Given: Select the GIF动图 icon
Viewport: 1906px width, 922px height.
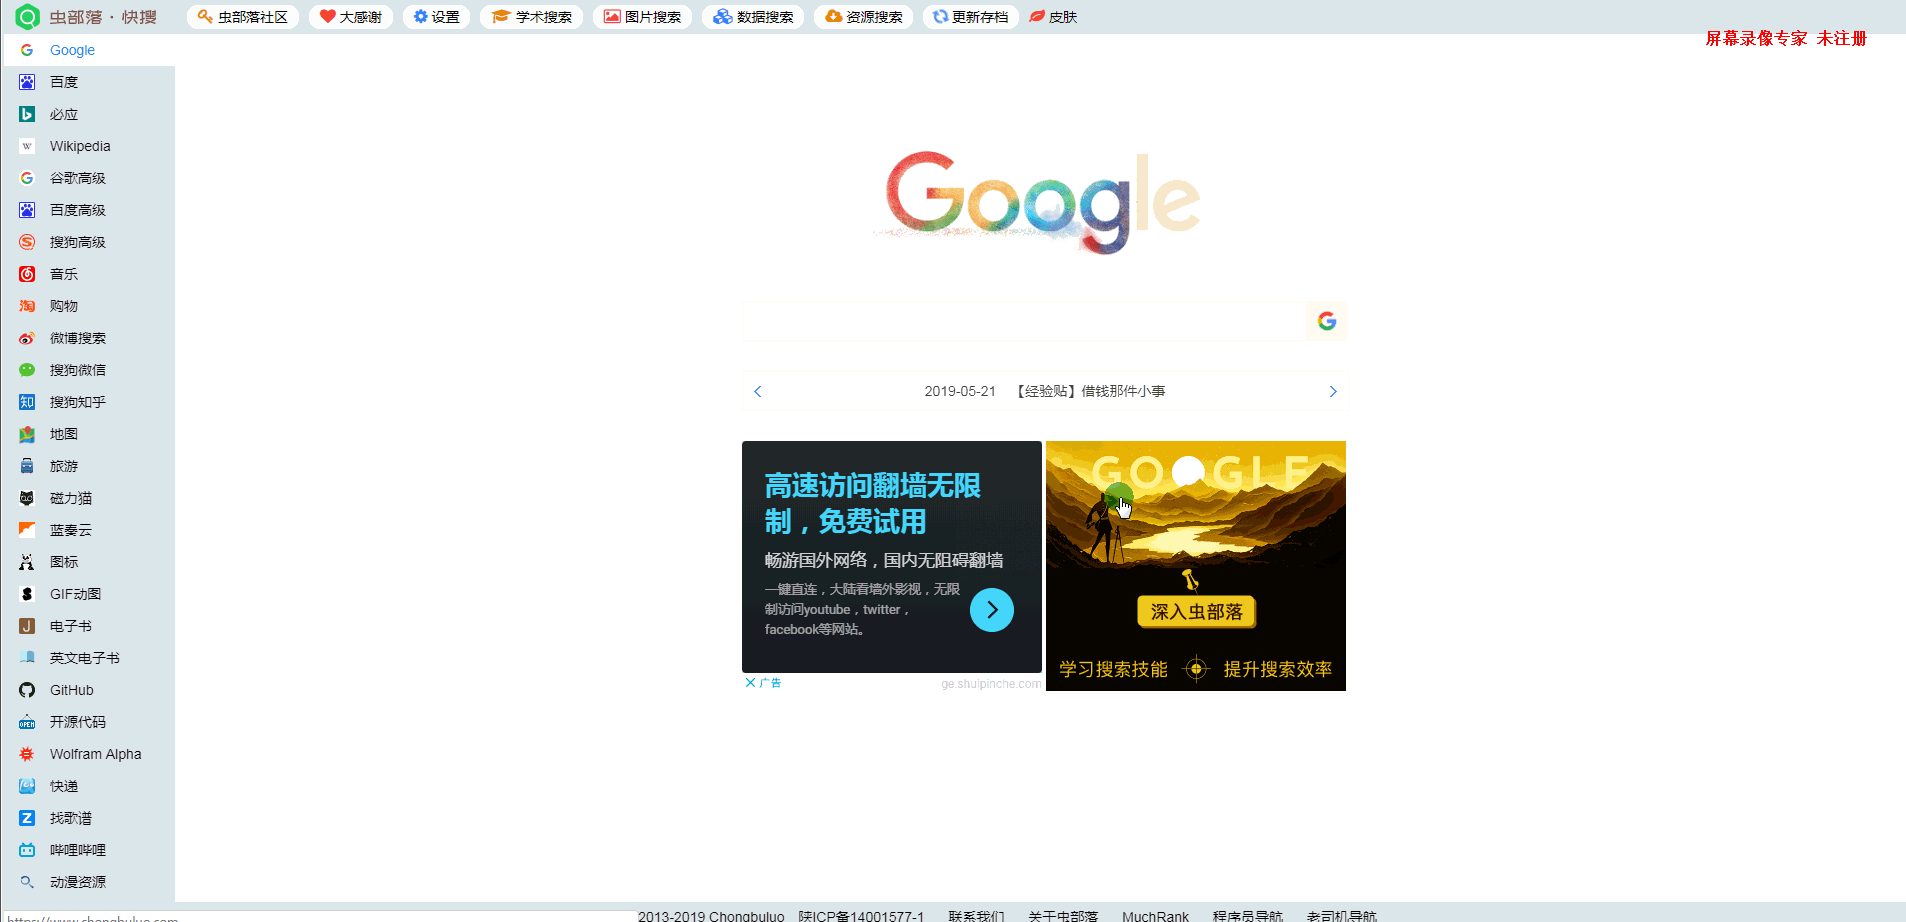Looking at the screenshot, I should (27, 594).
